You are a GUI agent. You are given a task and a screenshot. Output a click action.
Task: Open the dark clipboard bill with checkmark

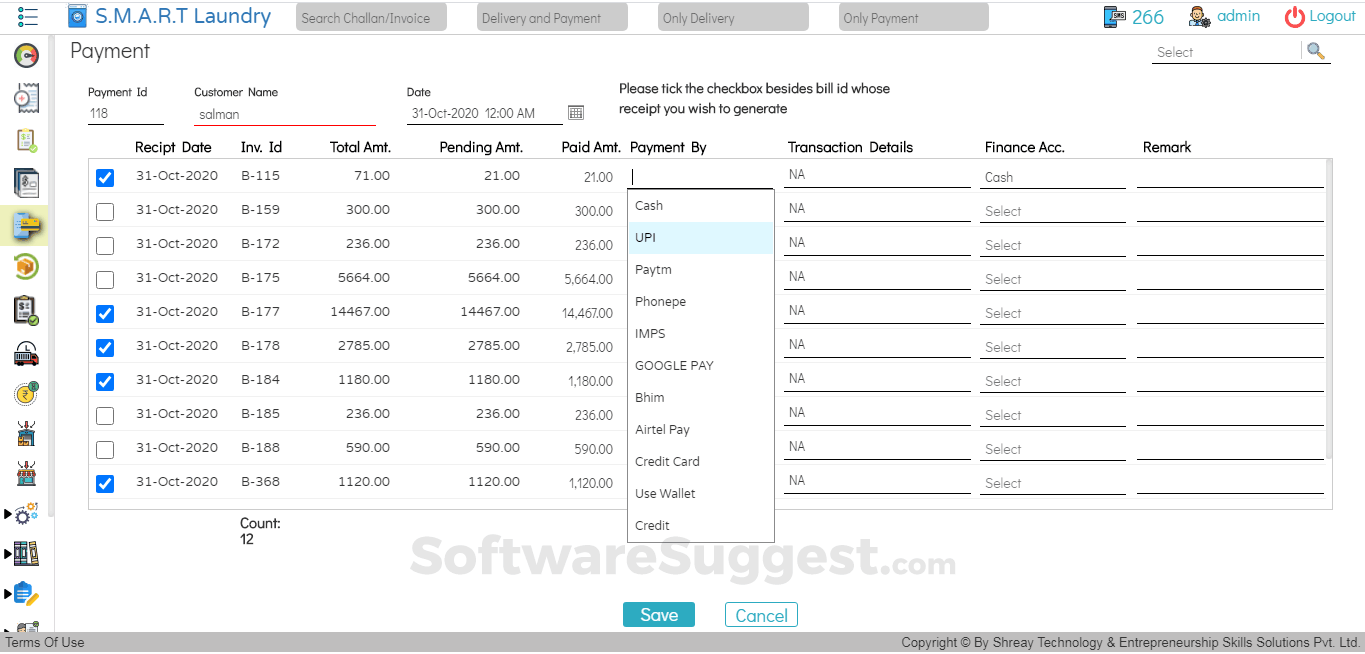coord(26,311)
